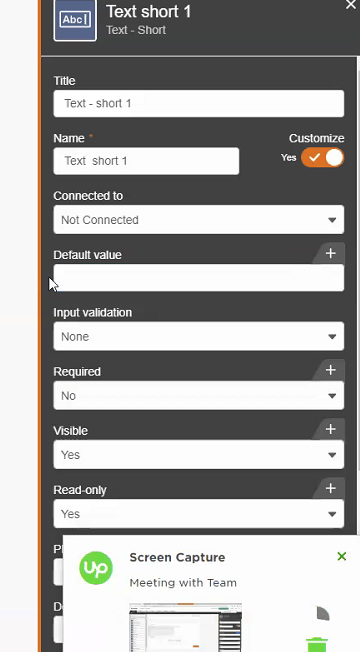Click the gray timer pie icon in the notification
This screenshot has width=360, height=652.
pos(323,613)
